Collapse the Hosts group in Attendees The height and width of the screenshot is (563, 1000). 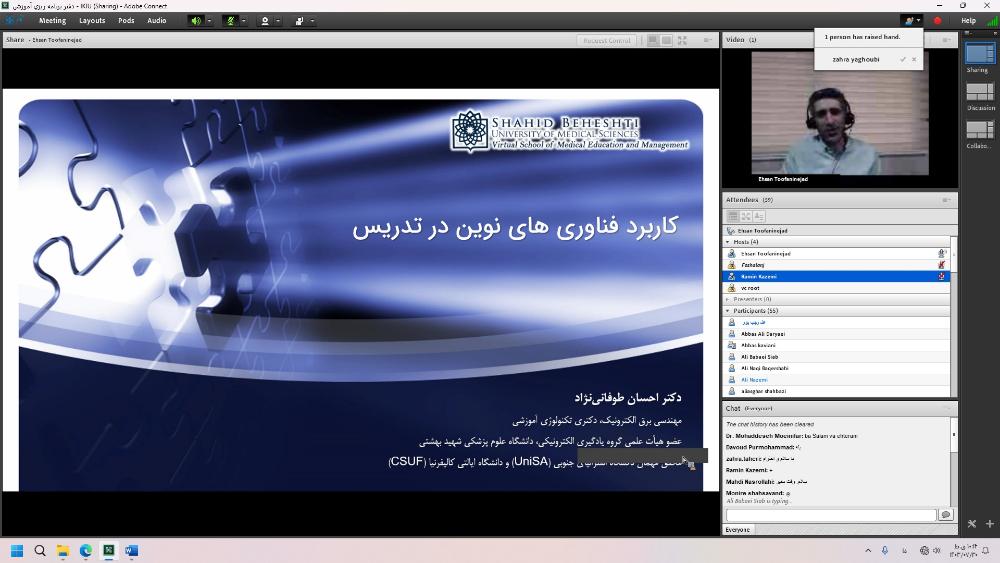pyautogui.click(x=728, y=242)
